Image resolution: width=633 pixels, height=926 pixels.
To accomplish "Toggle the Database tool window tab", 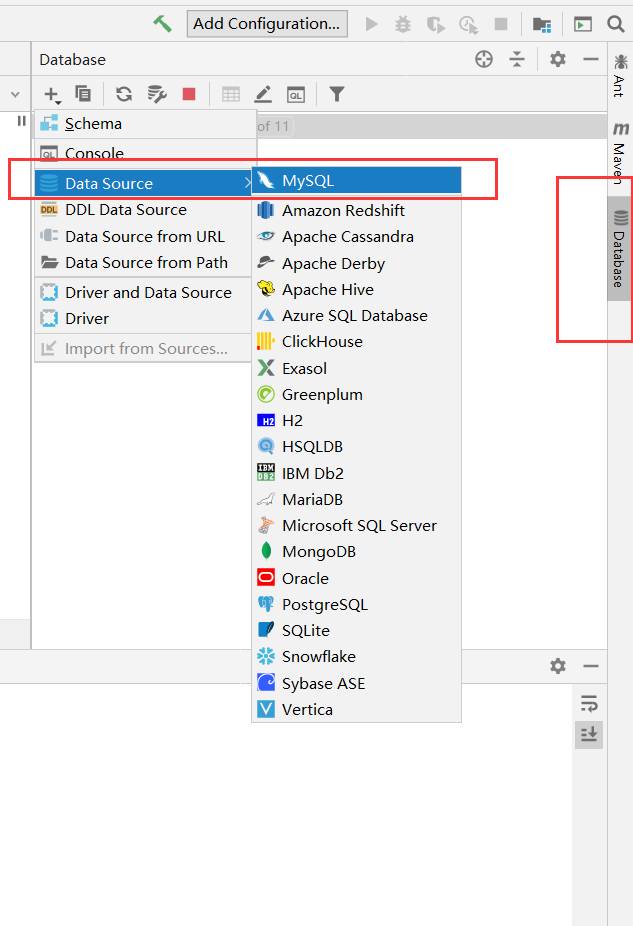I will pos(619,249).
